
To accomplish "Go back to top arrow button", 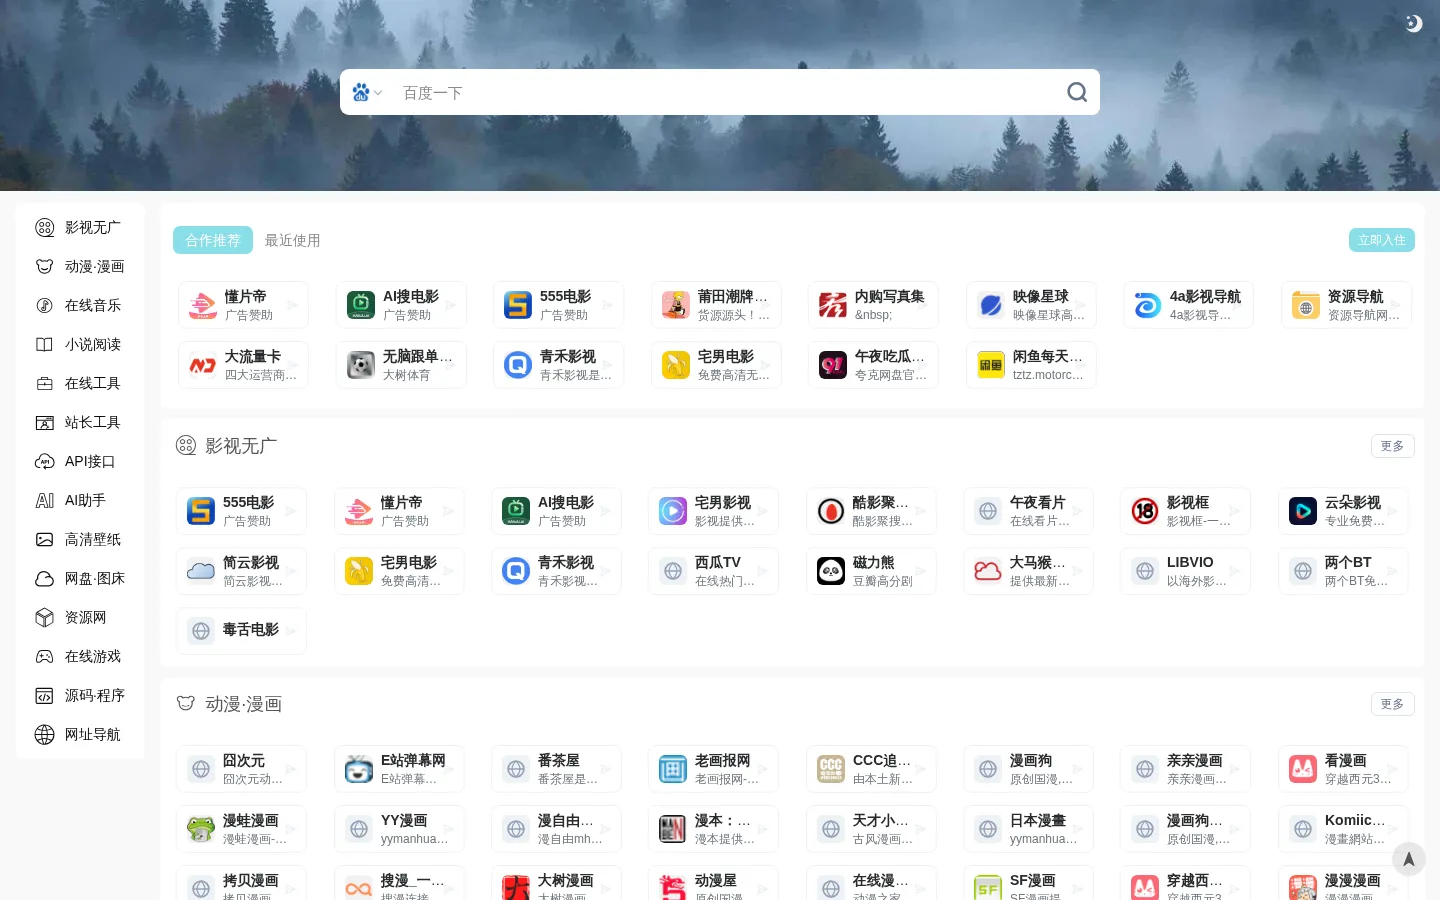I will coord(1409,859).
